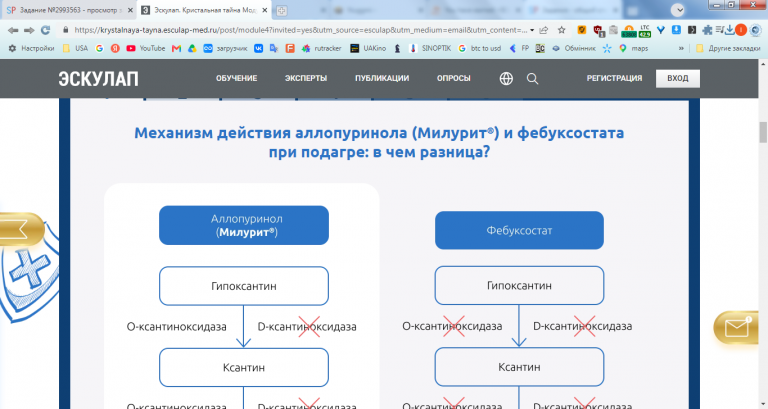This screenshot has height=409, width=768.
Task: Open the Настройки bookmark
Action: (32, 48)
